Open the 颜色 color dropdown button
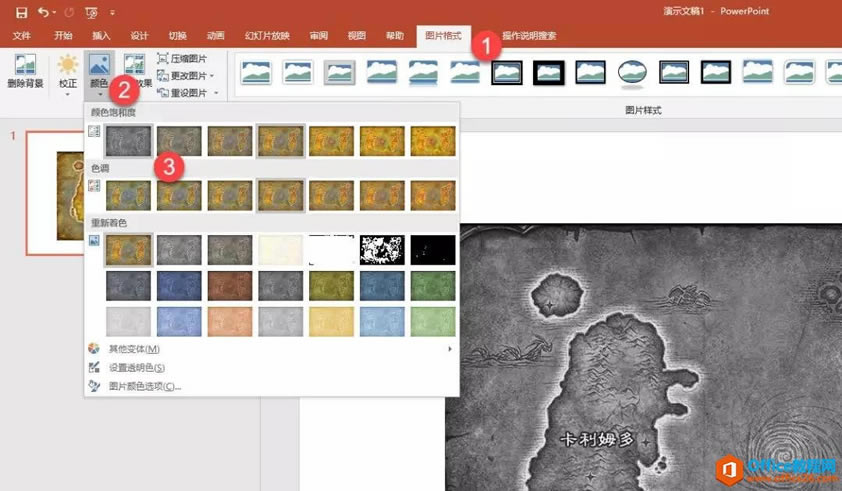 [x=99, y=75]
